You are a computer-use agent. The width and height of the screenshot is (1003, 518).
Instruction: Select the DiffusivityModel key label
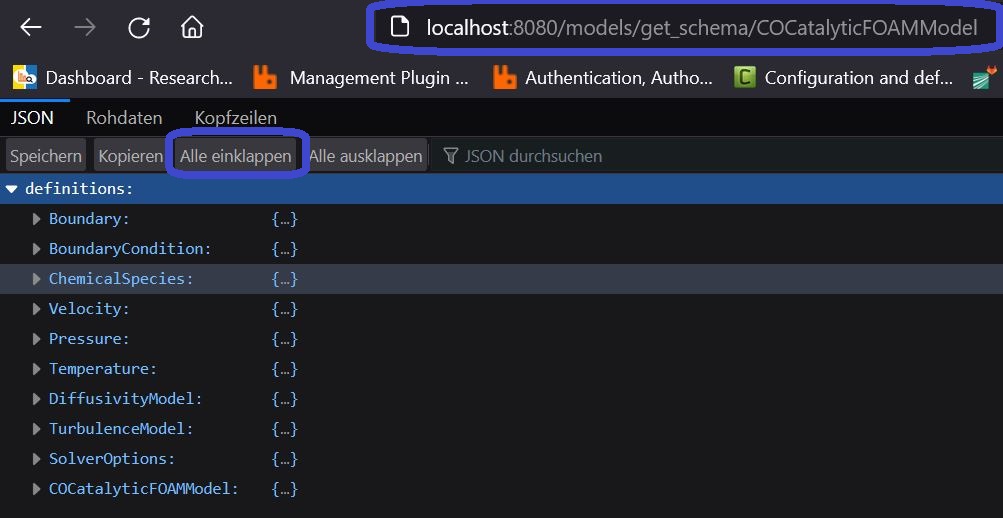[x=125, y=399]
